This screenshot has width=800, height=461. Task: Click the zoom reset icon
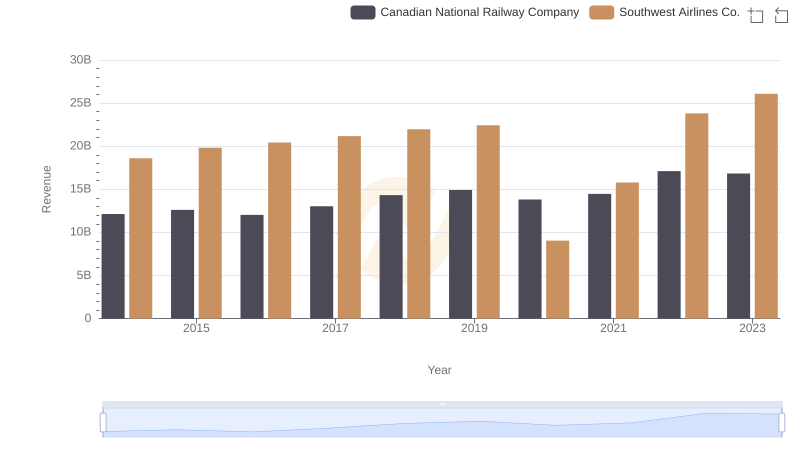coord(781,15)
